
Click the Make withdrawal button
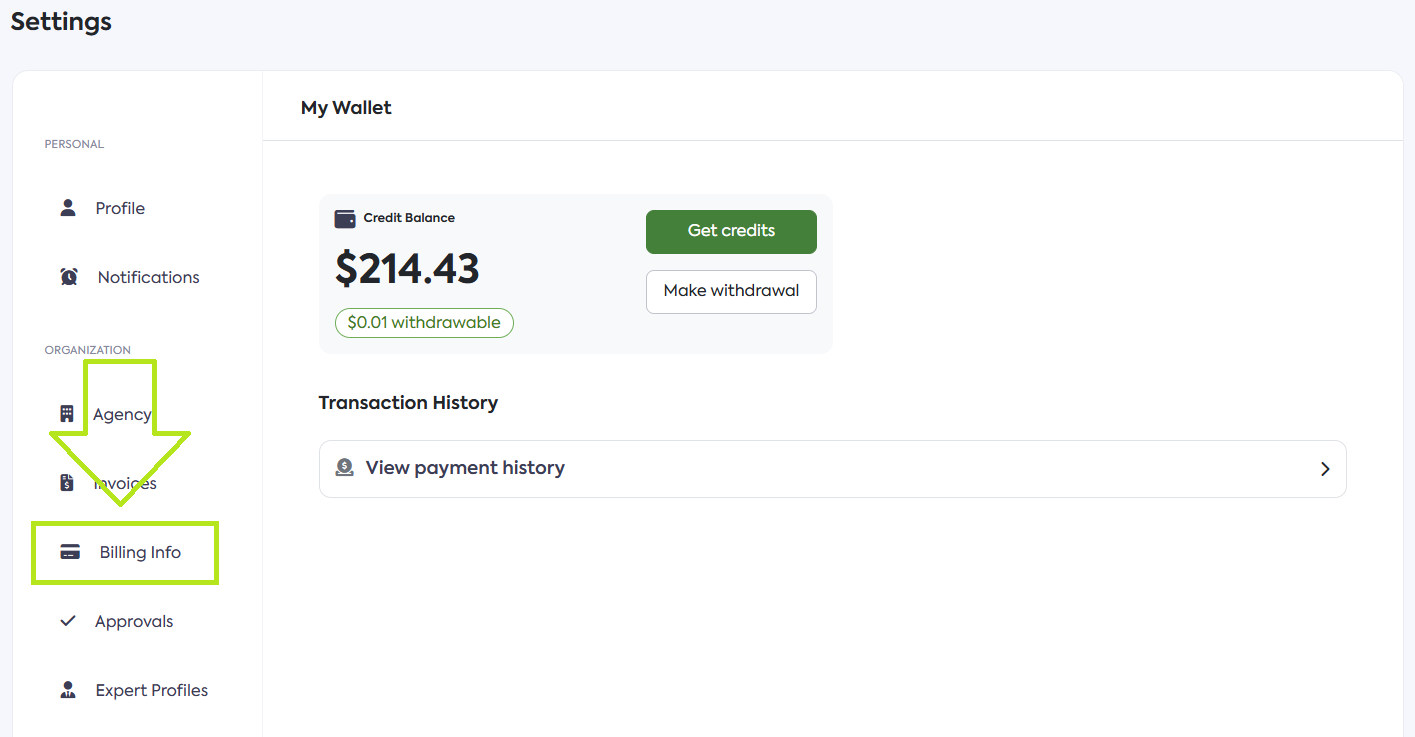(731, 291)
